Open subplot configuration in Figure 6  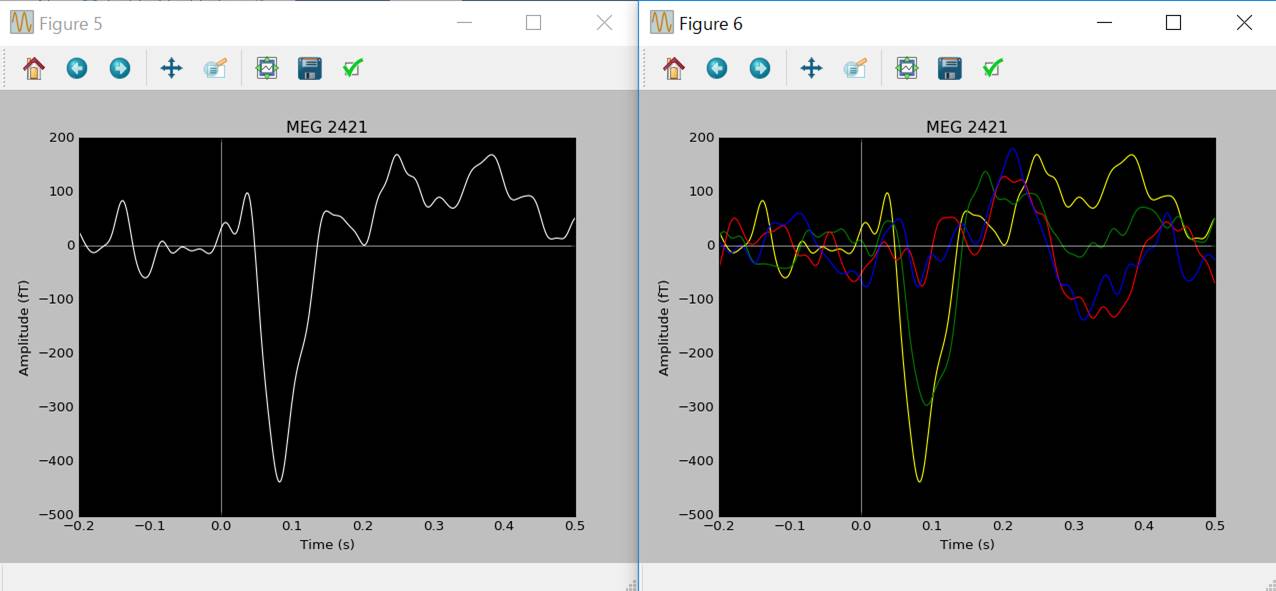pyautogui.click(x=907, y=68)
